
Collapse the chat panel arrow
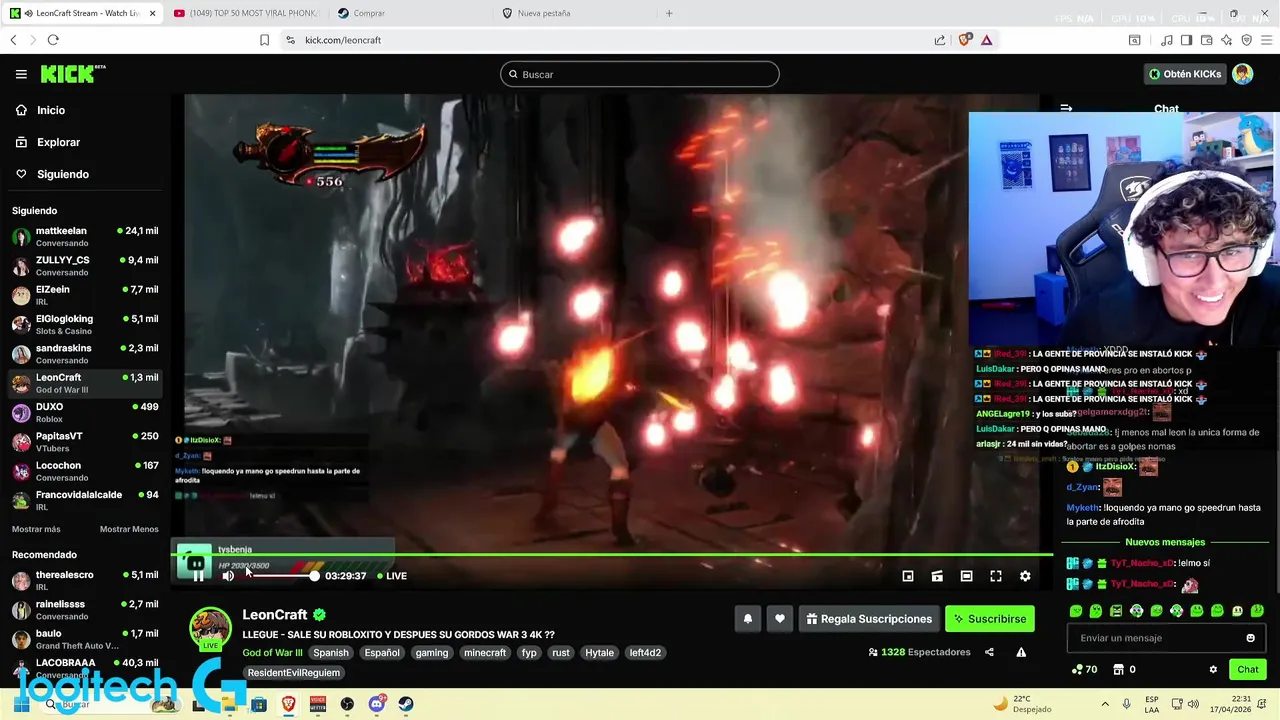tap(1066, 108)
